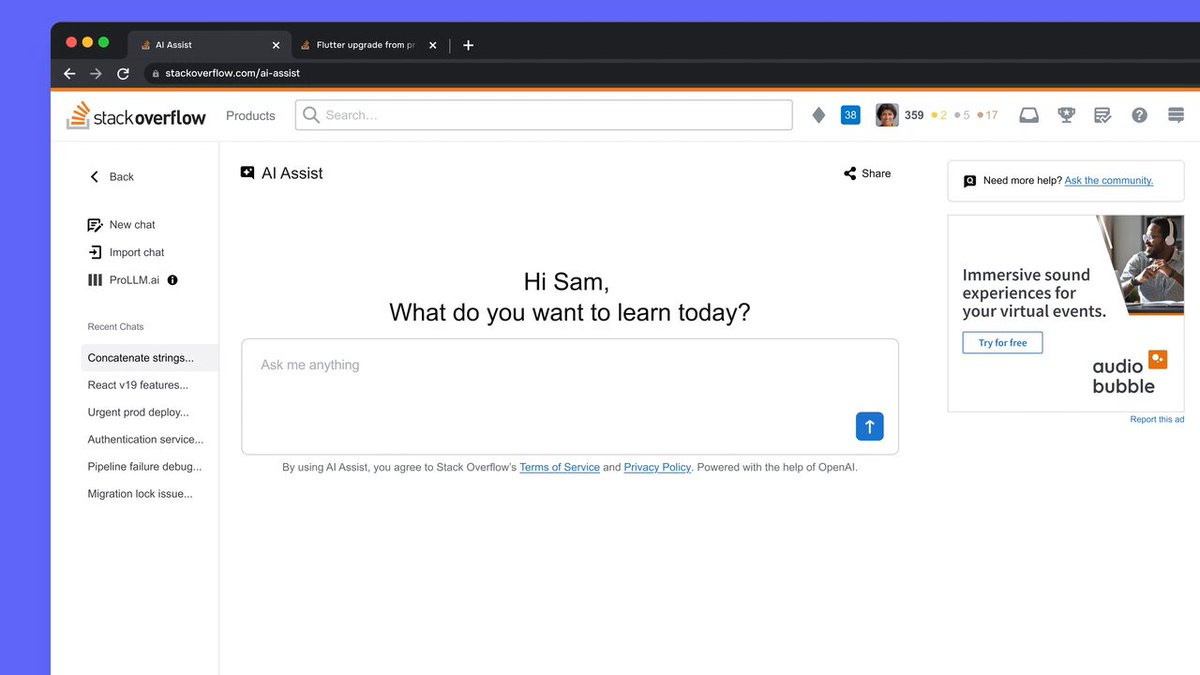The image size is (1200, 675).
Task: Select Import chat in the sidebar
Action: [126, 252]
